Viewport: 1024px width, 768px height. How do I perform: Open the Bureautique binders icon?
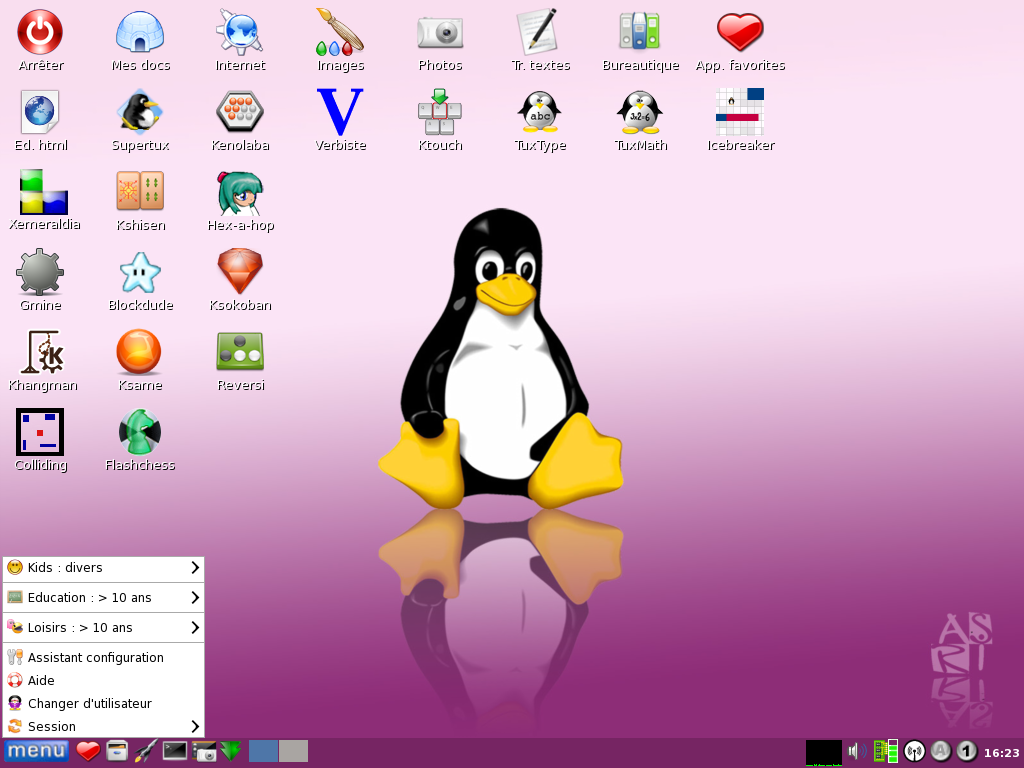[640, 31]
